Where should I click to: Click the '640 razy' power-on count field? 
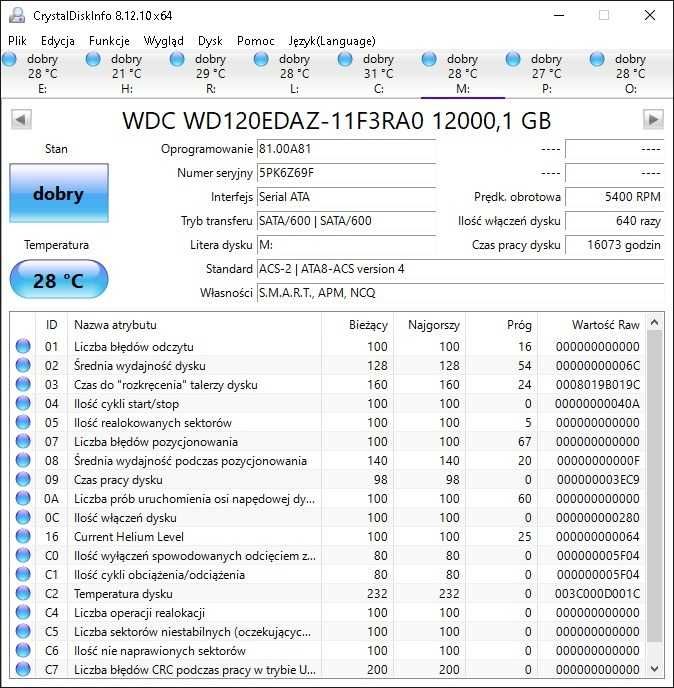[x=614, y=221]
